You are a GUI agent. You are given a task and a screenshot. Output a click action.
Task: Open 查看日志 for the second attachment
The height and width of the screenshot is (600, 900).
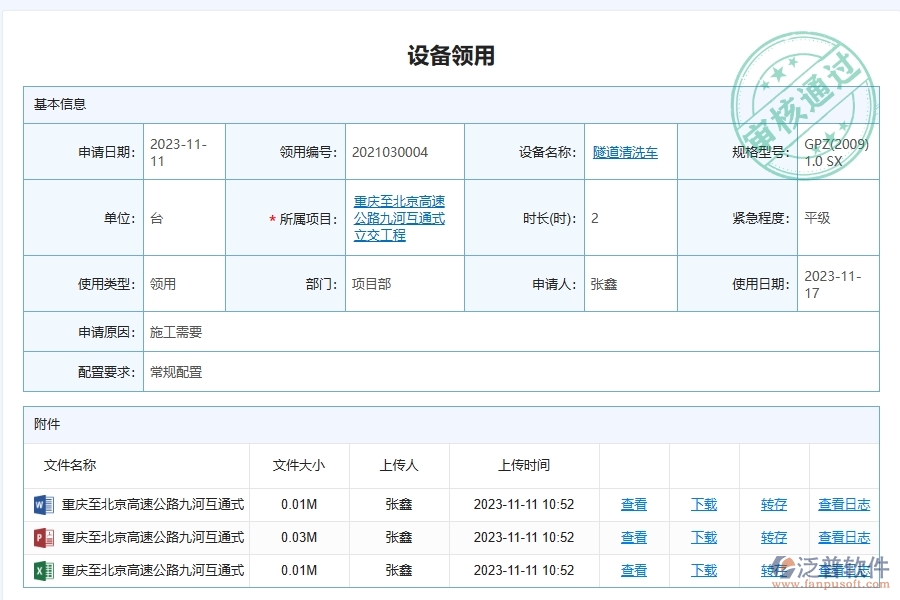point(843,537)
